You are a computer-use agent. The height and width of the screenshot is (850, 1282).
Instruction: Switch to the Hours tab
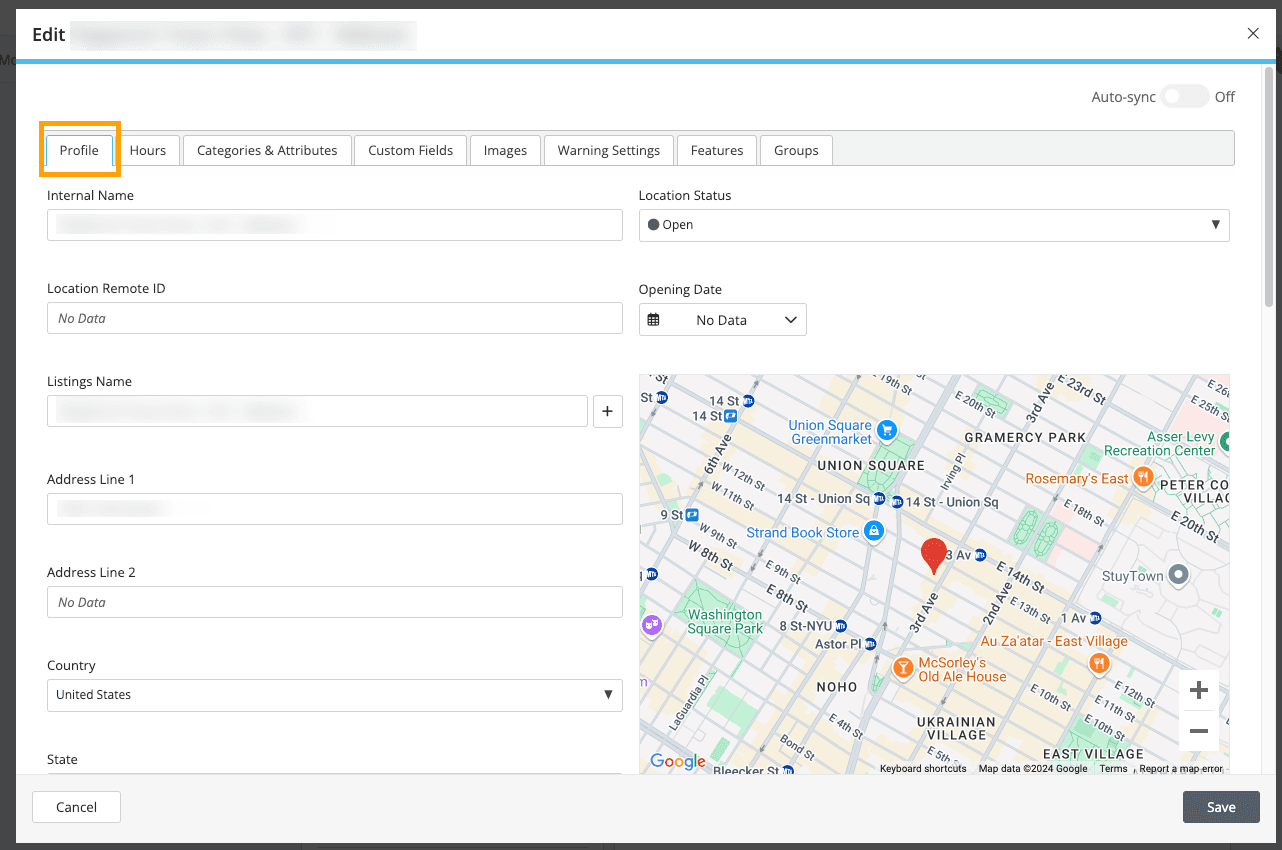tap(148, 150)
